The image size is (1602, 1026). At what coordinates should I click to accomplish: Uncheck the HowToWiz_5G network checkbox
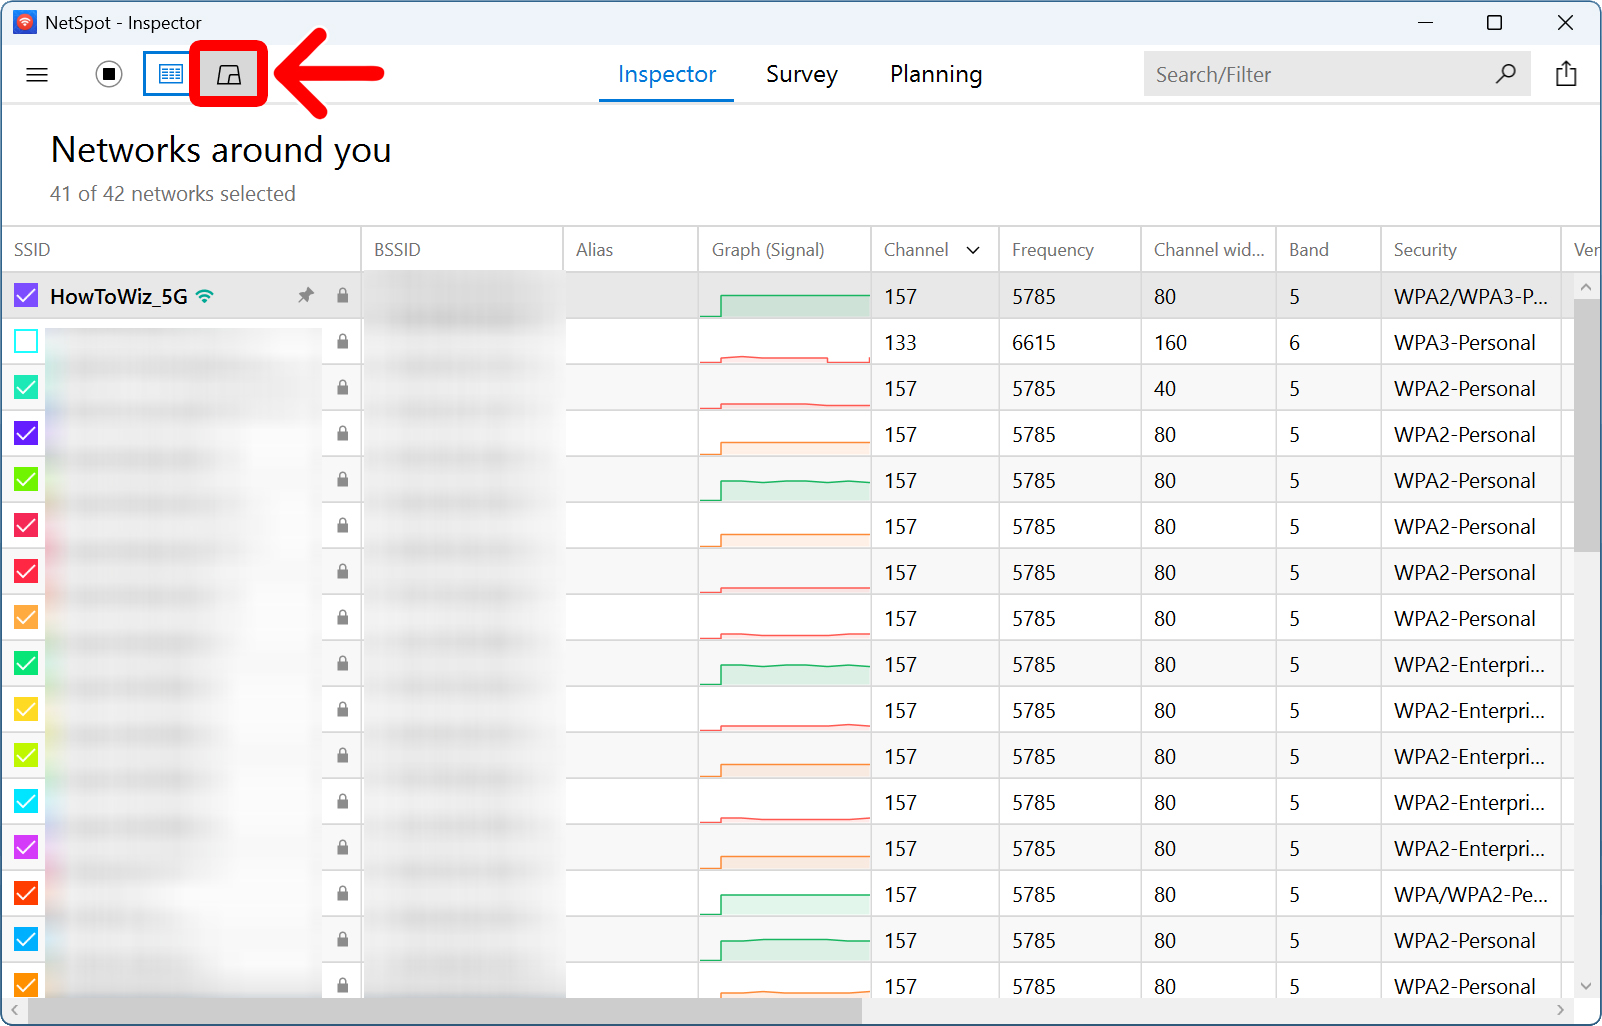tap(26, 296)
